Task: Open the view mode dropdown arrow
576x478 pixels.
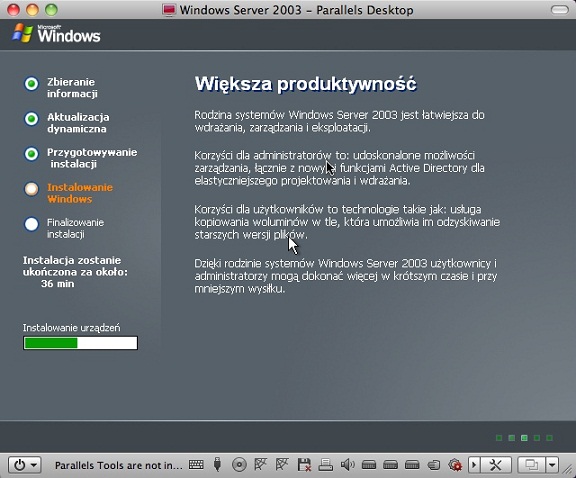Action: [552, 465]
